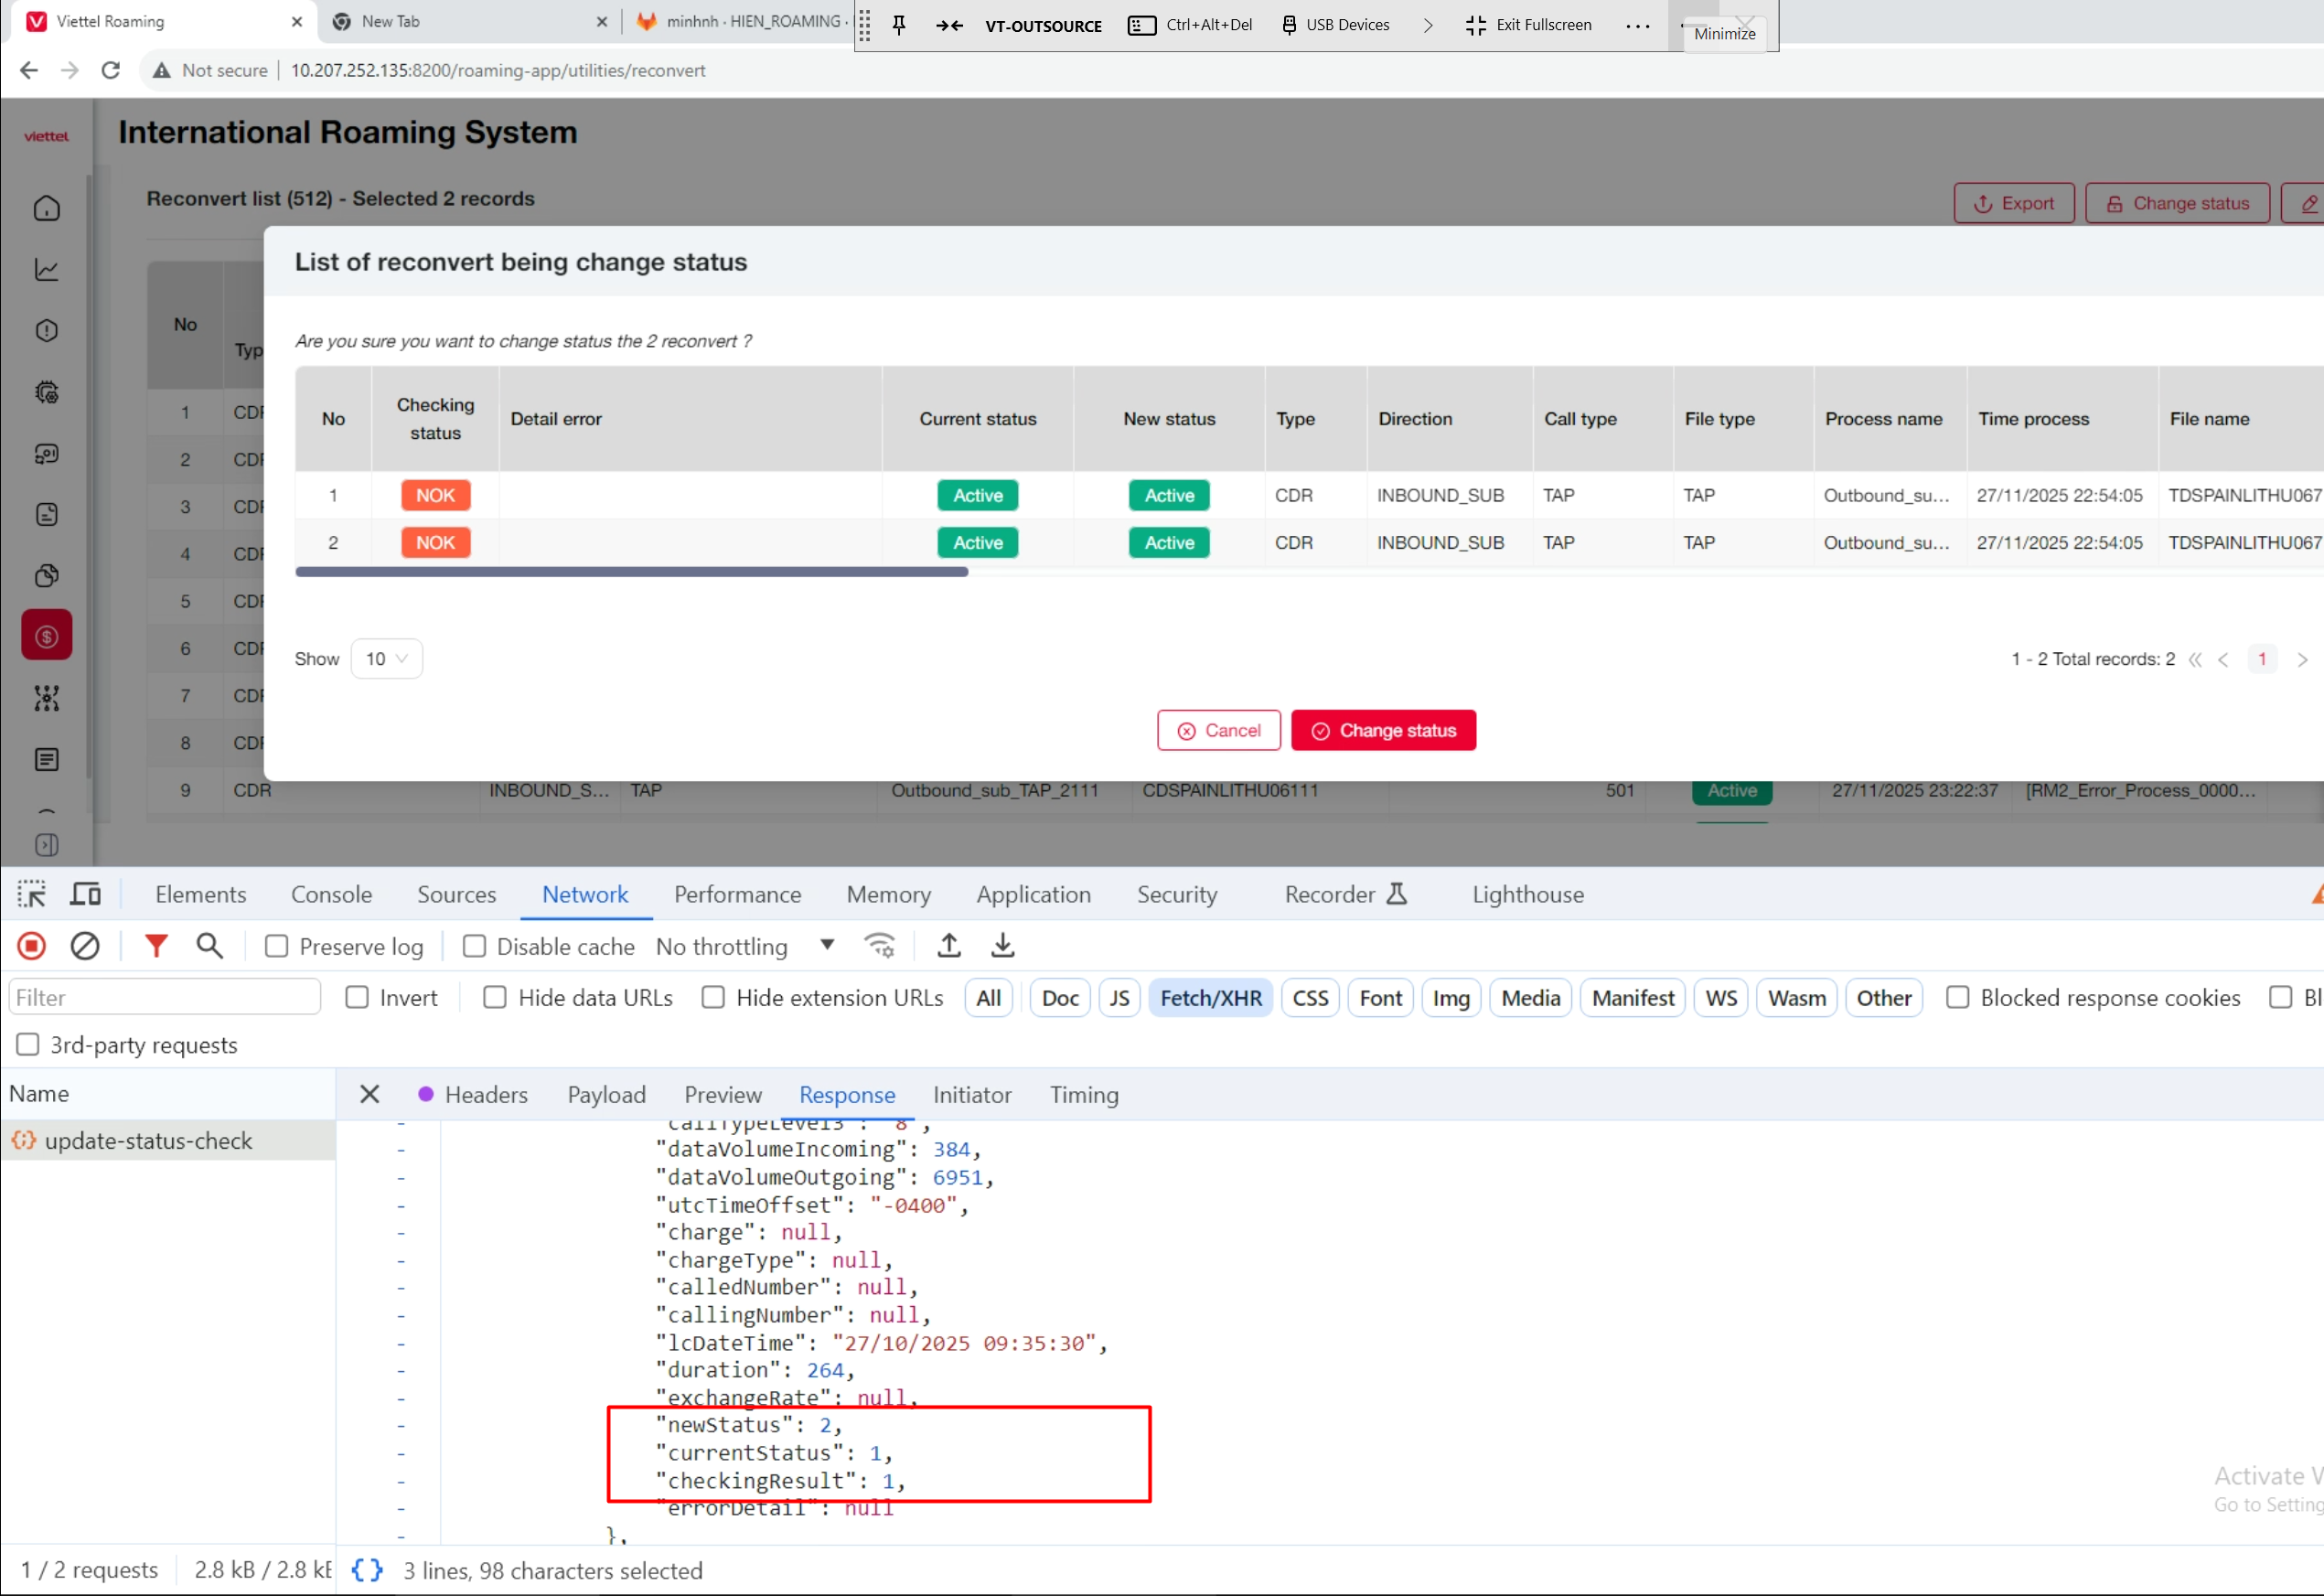
Task: Click the inspect element selector icon
Action: [31, 894]
